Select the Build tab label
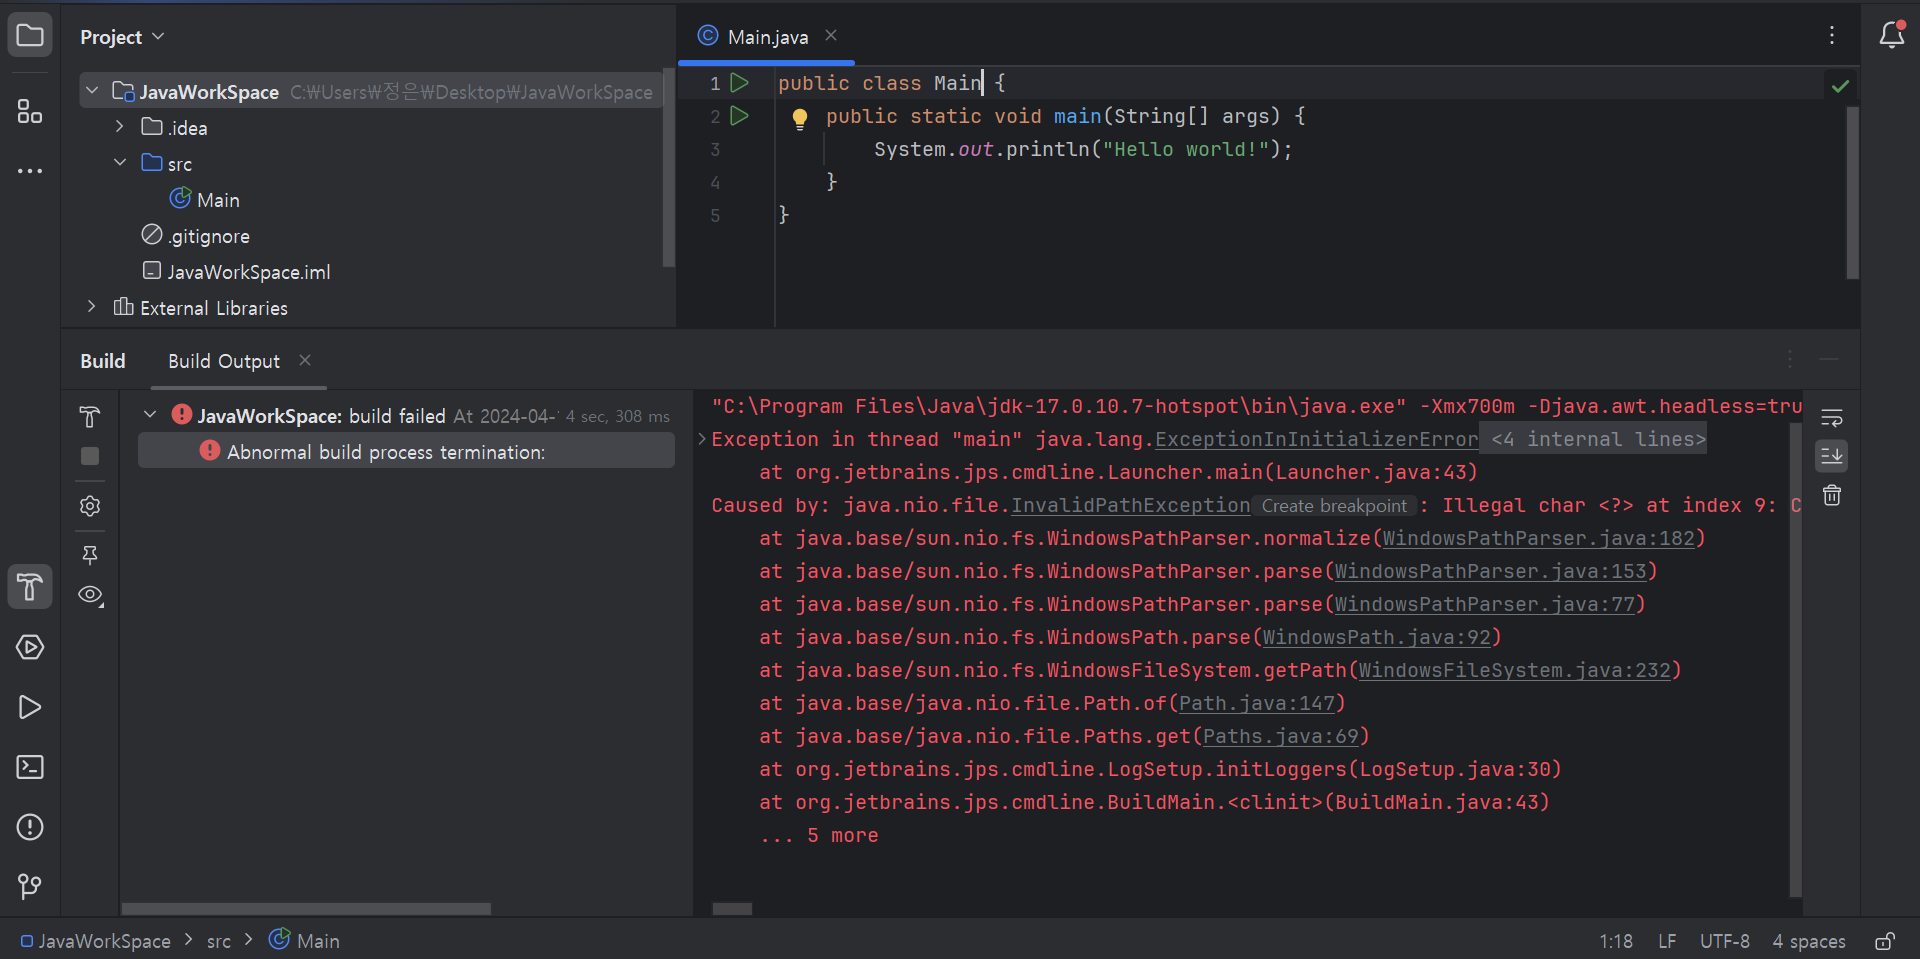The width and height of the screenshot is (1920, 959). 103,361
